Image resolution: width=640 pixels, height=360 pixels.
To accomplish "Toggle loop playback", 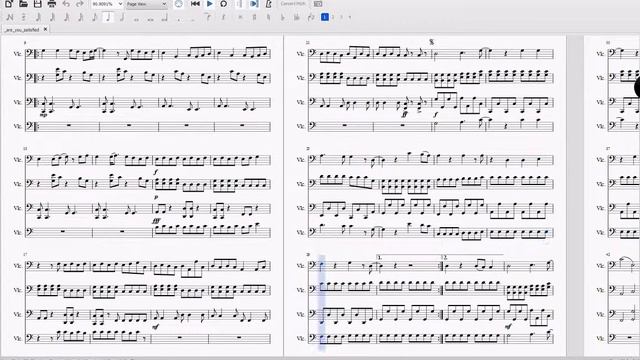I will (x=224, y=4).
